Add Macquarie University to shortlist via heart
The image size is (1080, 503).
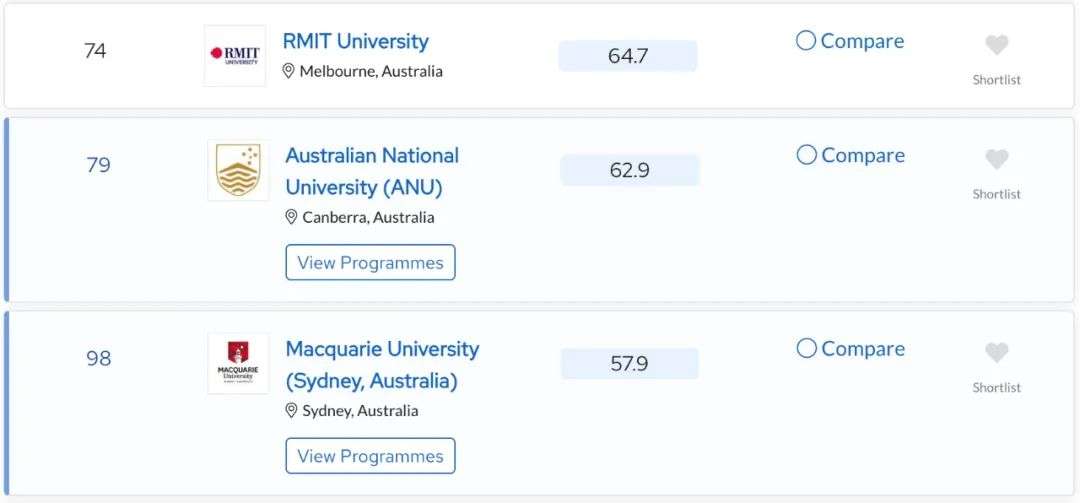pos(996,352)
